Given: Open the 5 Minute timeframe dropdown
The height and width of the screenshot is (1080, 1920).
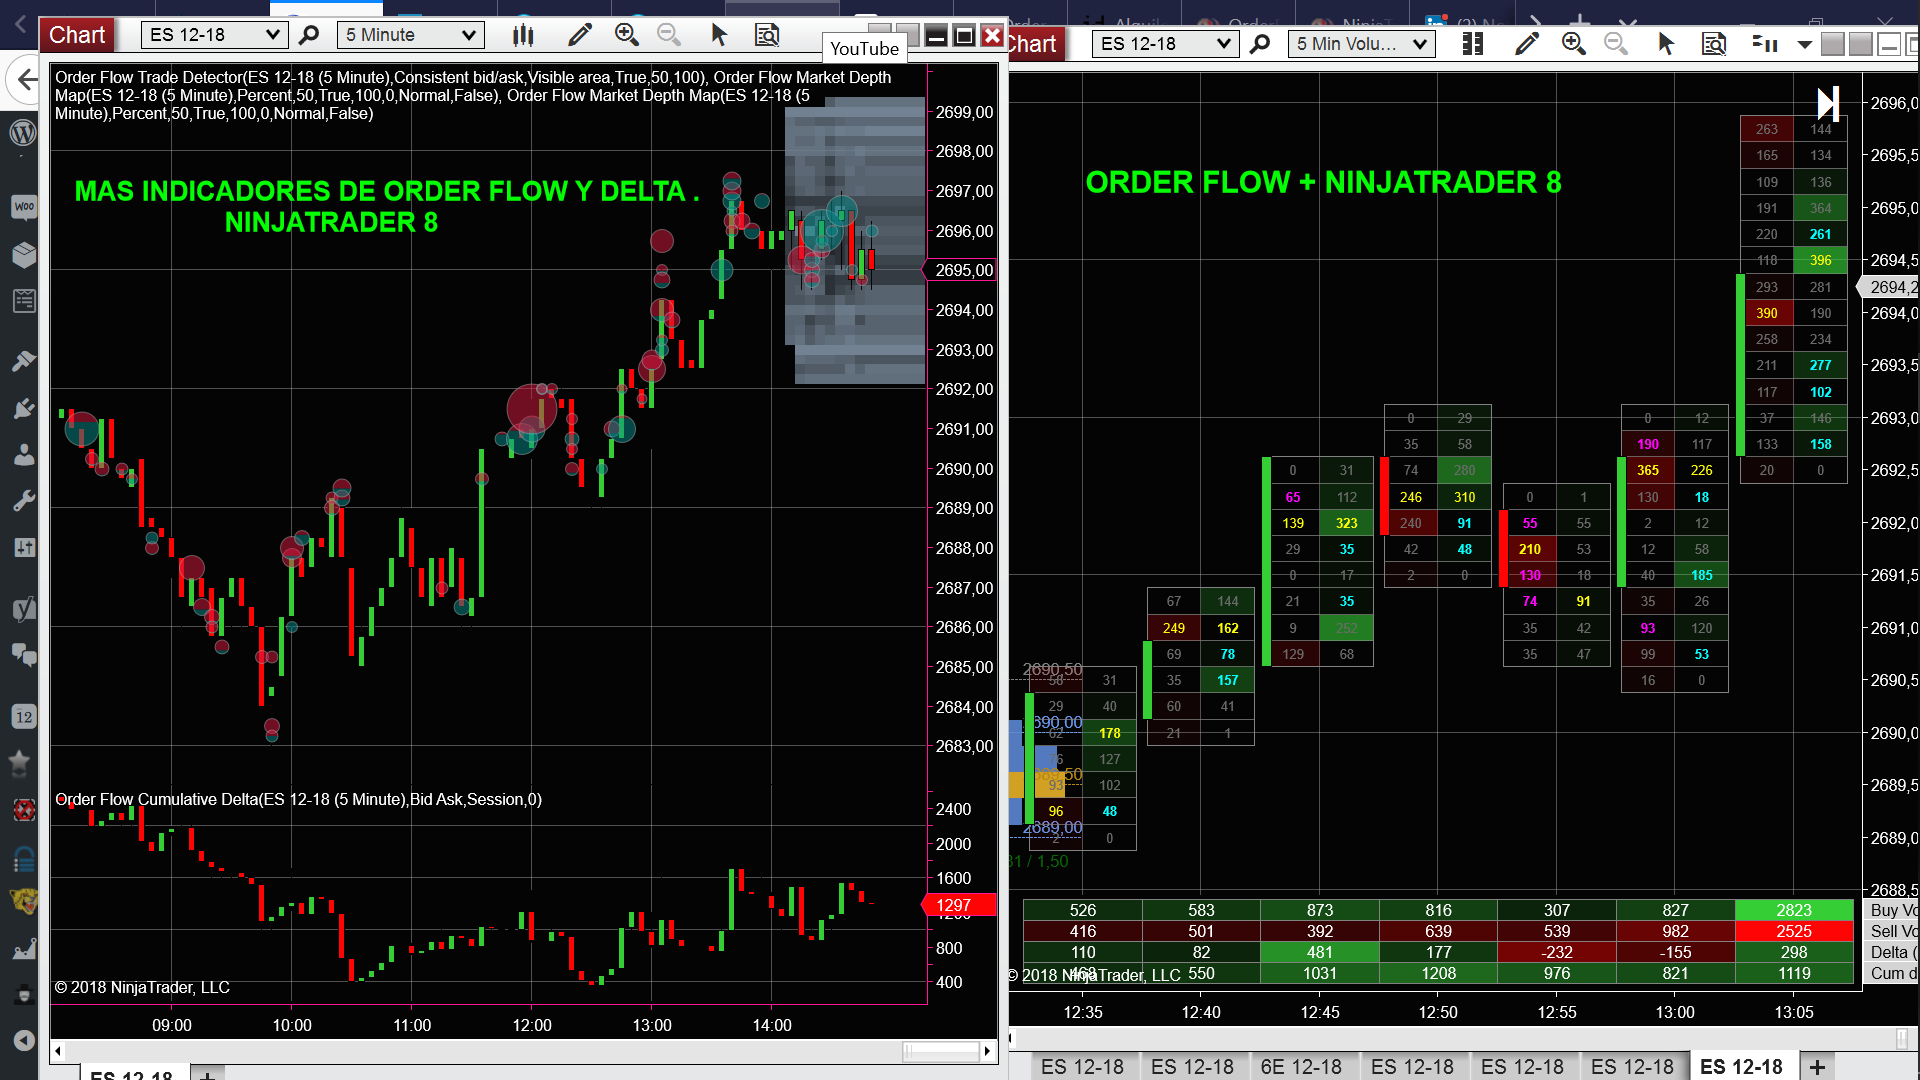Looking at the screenshot, I should (407, 34).
